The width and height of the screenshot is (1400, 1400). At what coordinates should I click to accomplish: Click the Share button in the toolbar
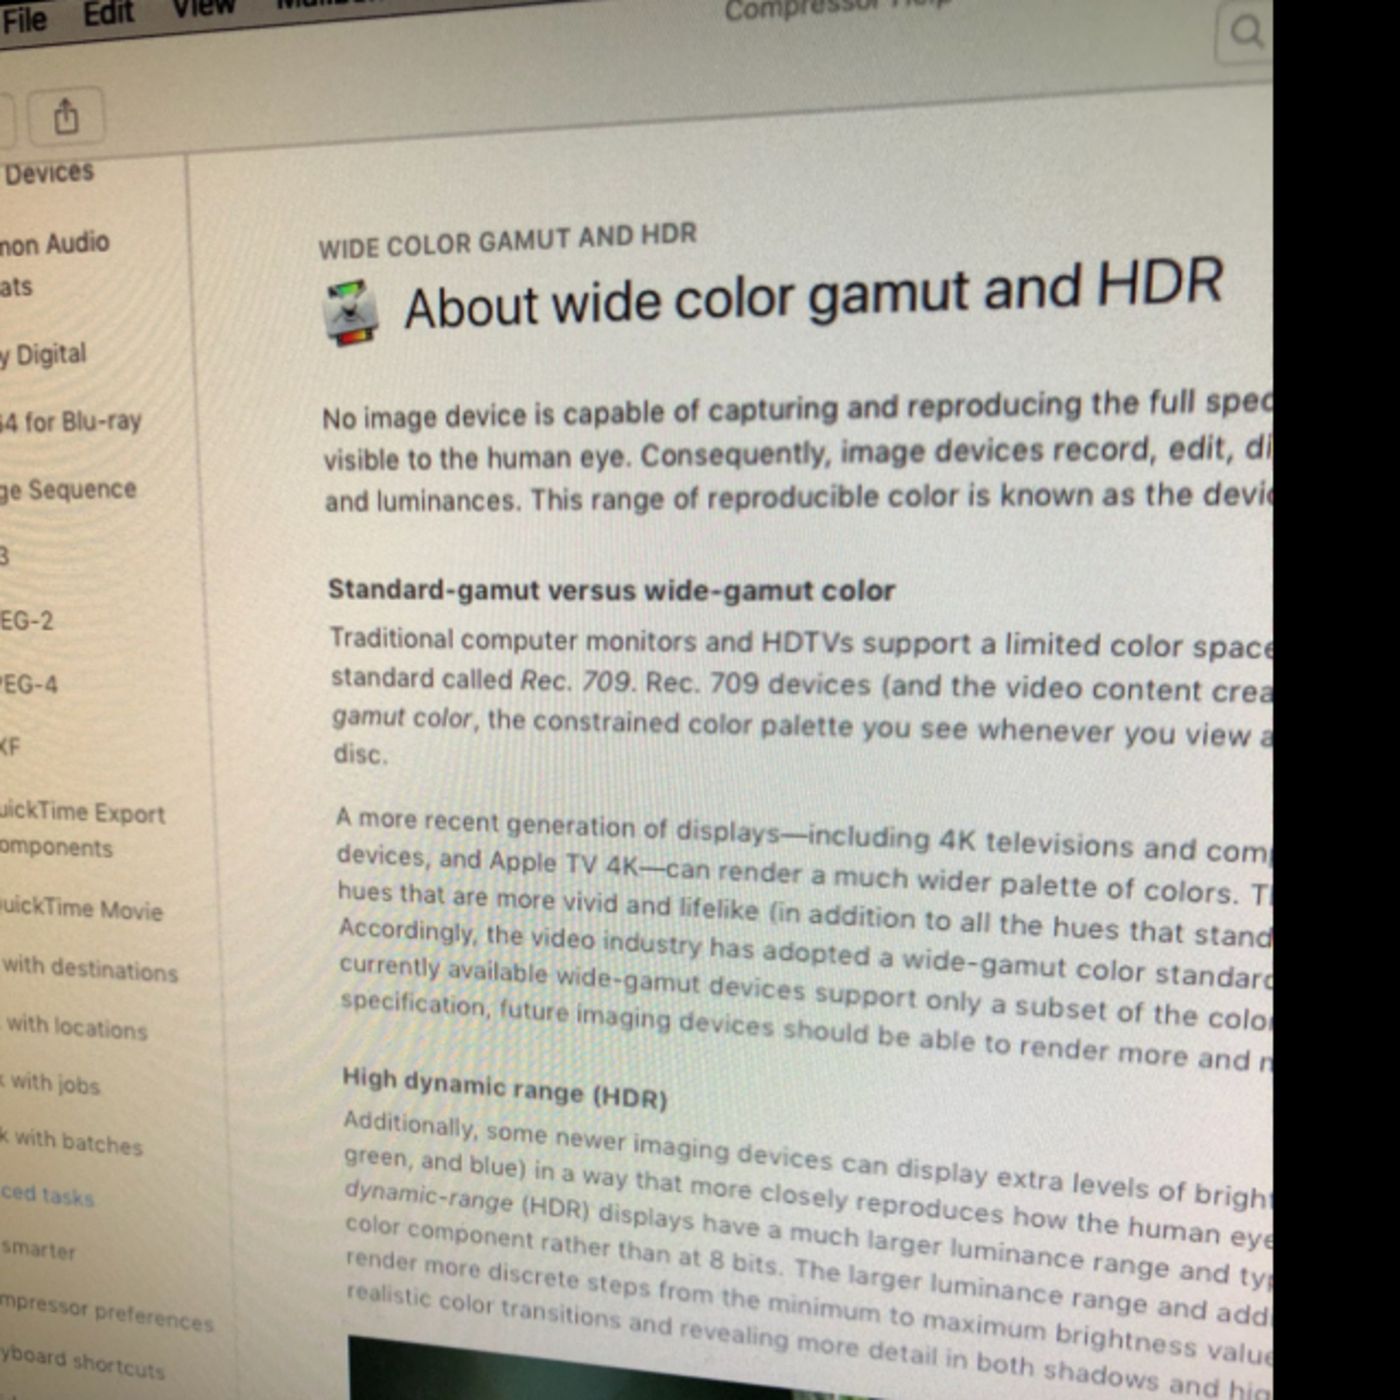(66, 117)
